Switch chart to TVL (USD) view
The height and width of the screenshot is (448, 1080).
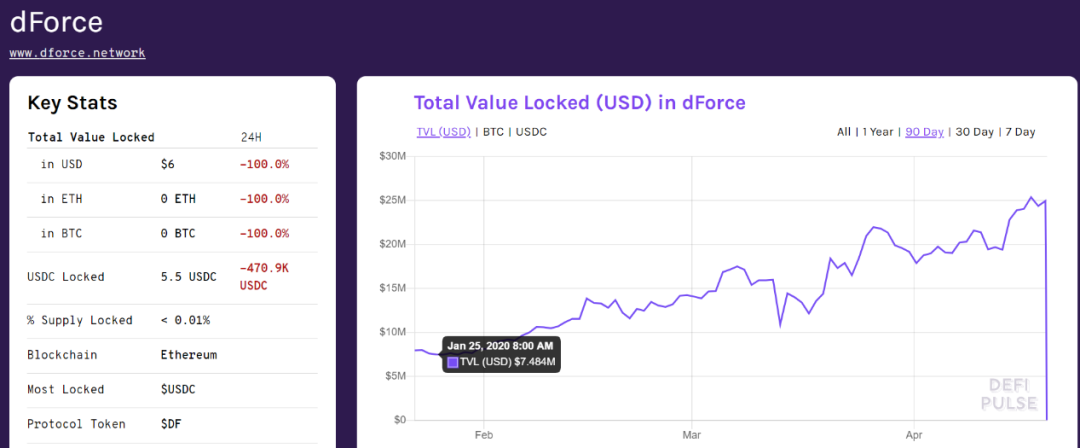(x=443, y=132)
